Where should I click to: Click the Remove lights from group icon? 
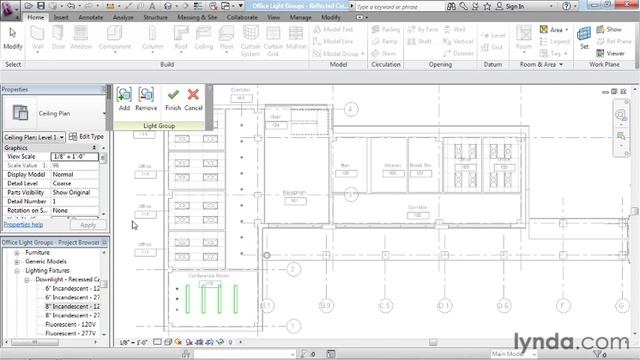[146, 95]
